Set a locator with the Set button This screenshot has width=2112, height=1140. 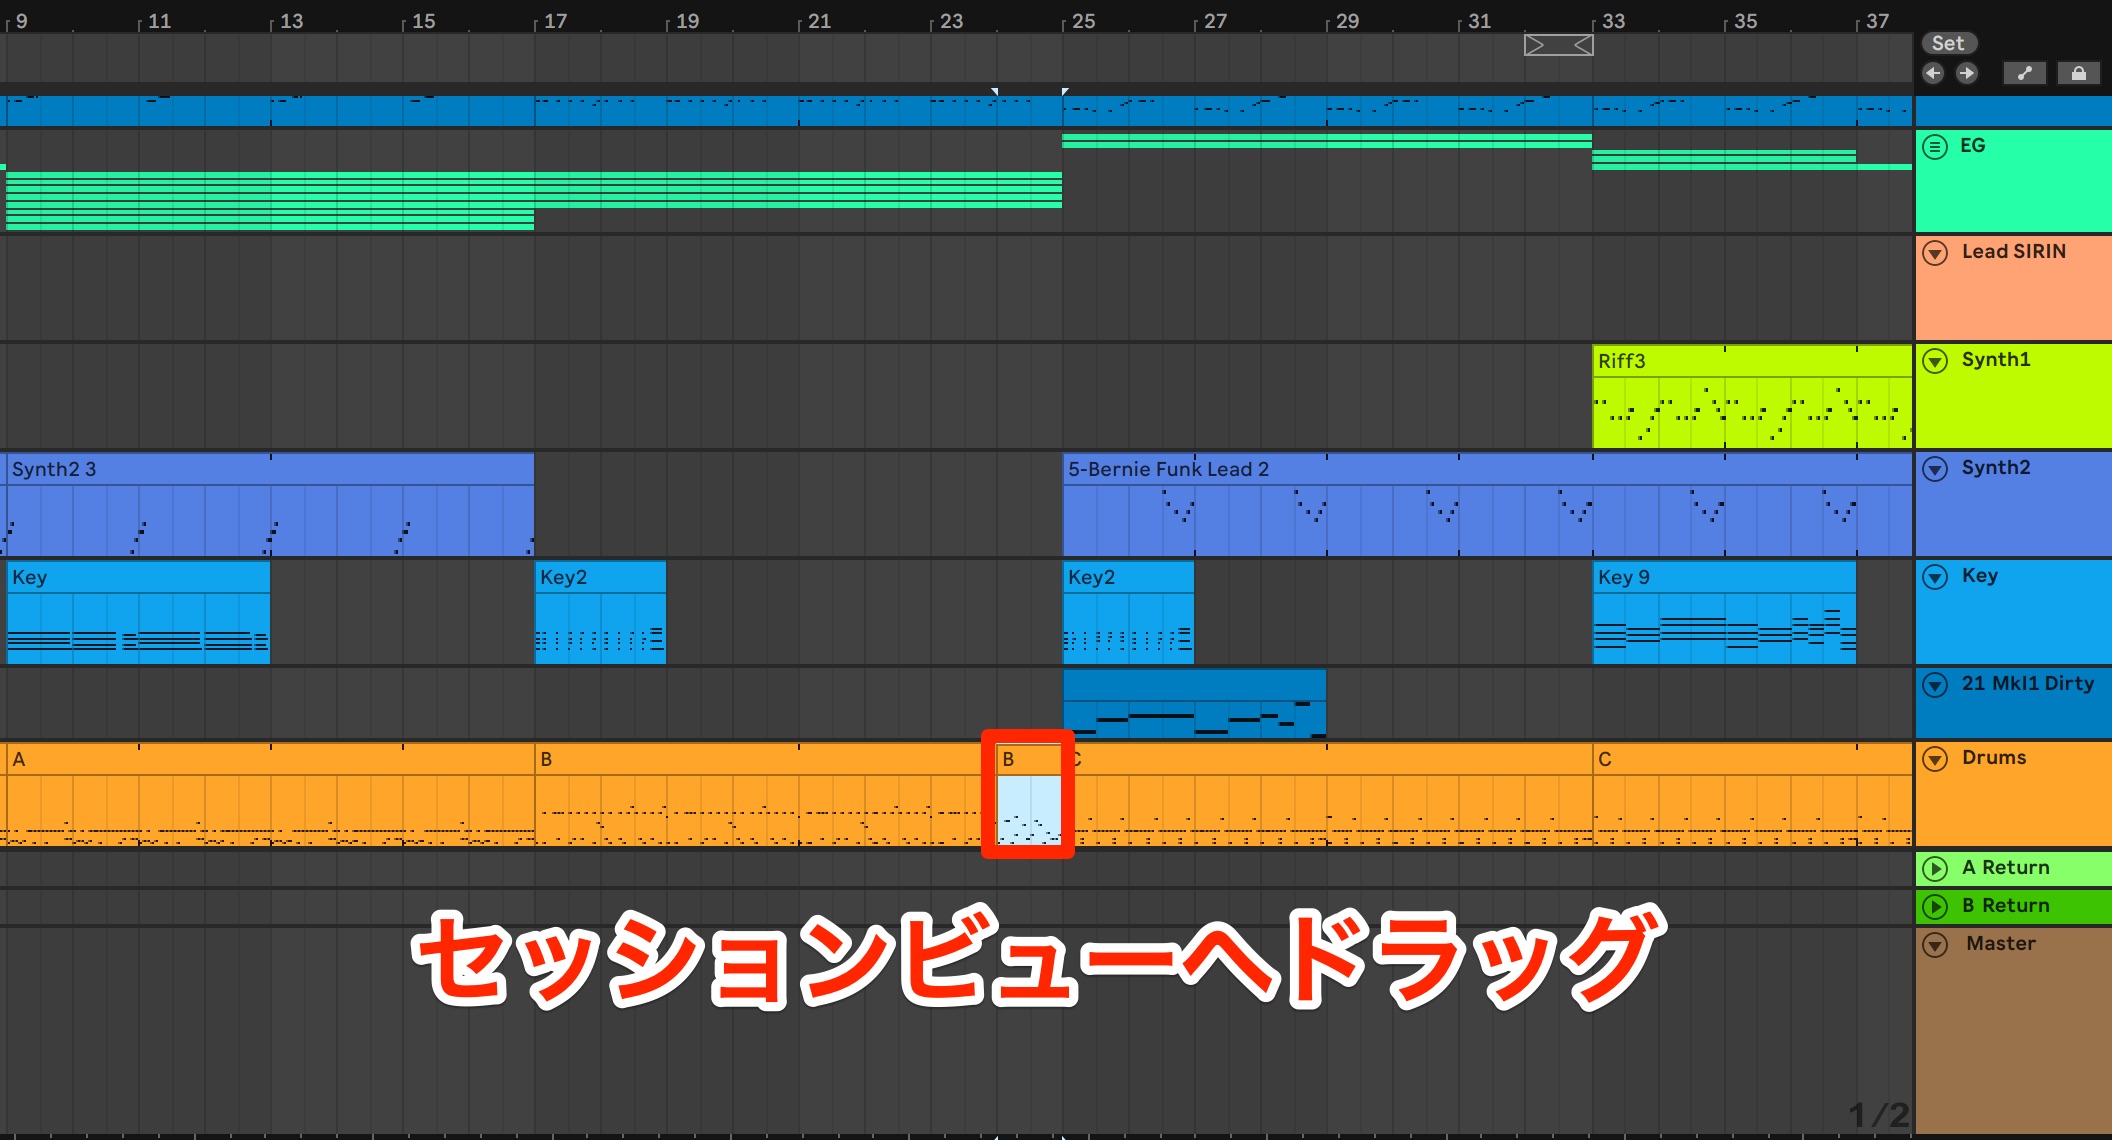[1948, 43]
